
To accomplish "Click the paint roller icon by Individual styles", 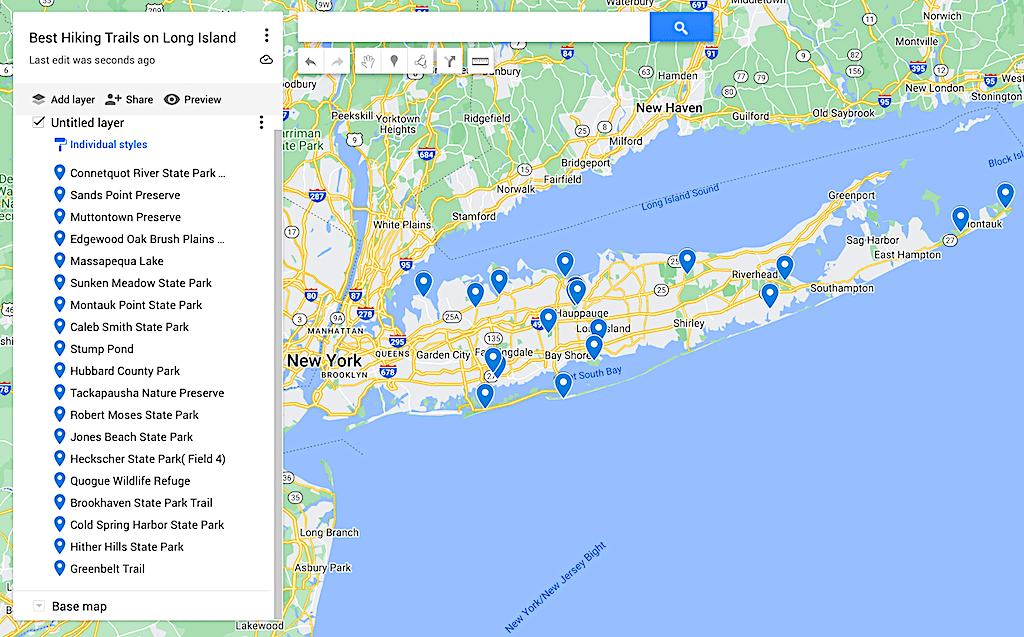I will point(60,144).
